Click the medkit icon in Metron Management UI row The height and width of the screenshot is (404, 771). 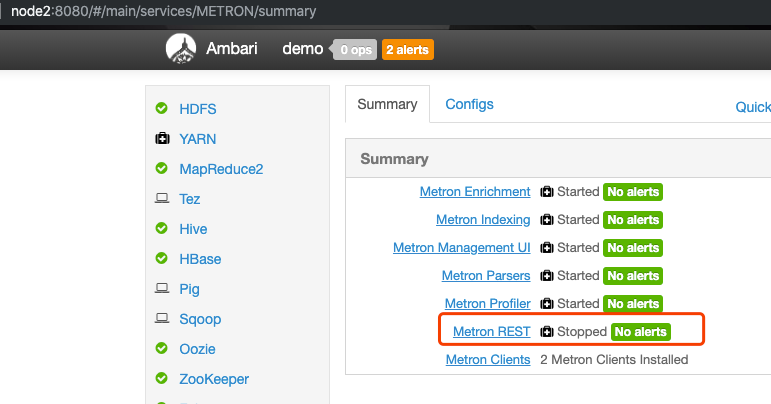coord(547,248)
